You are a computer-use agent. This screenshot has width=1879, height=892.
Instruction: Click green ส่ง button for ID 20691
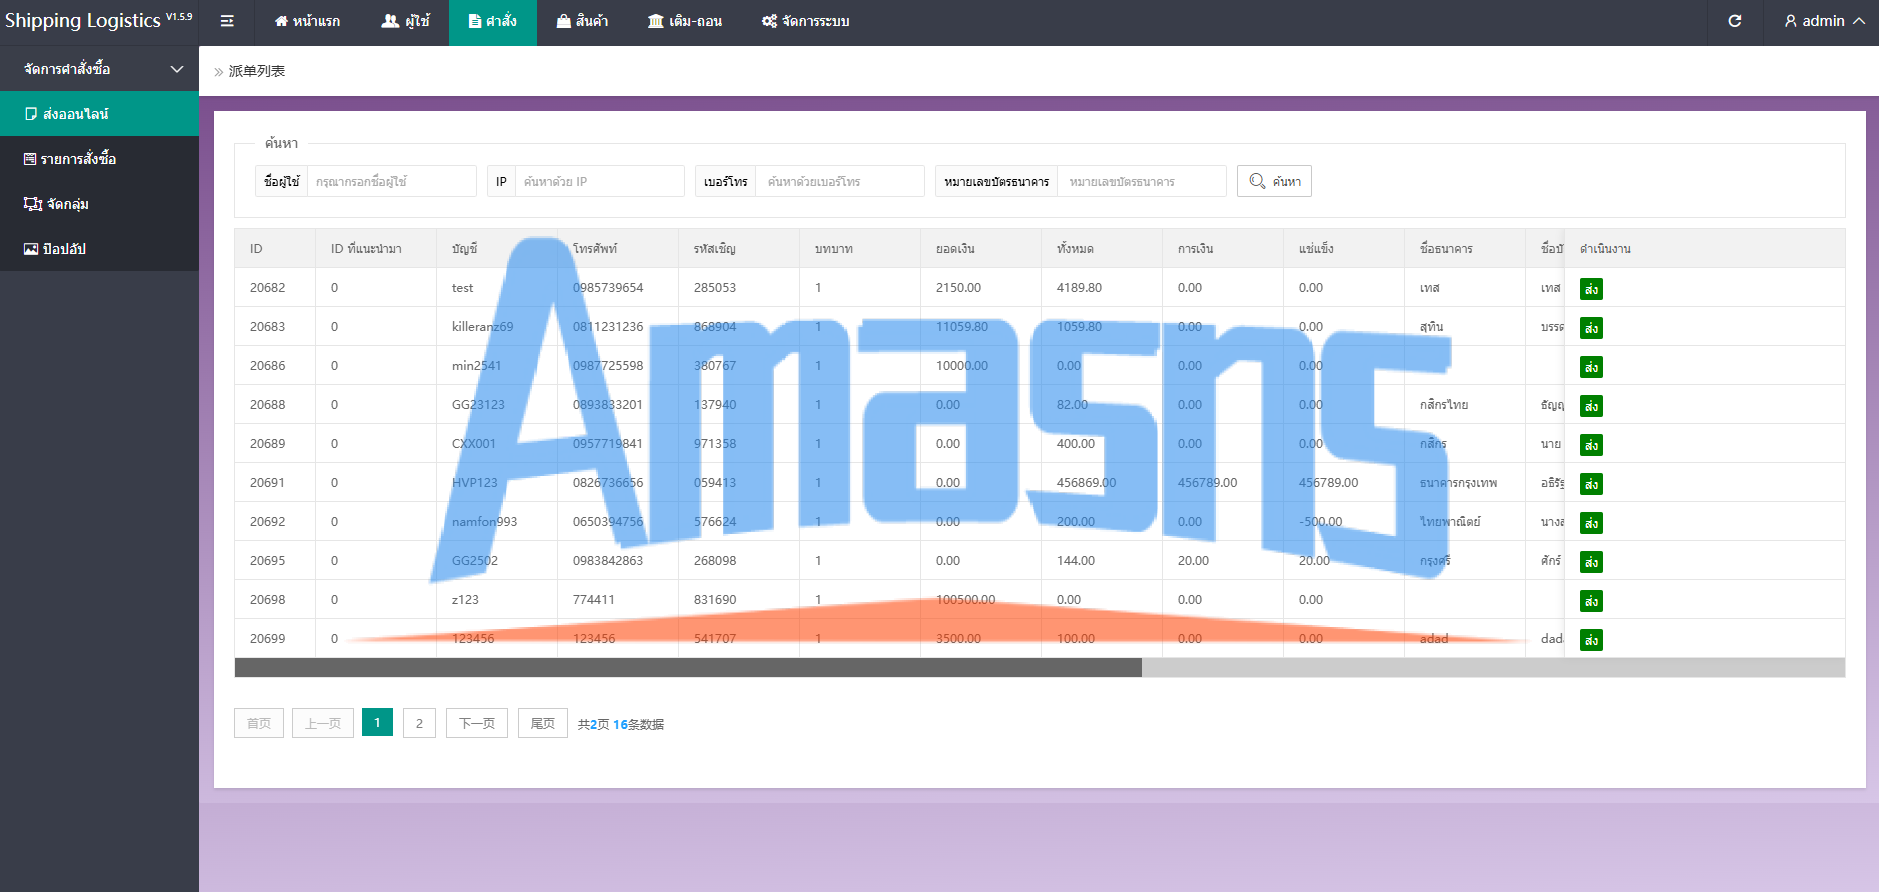(x=1591, y=484)
